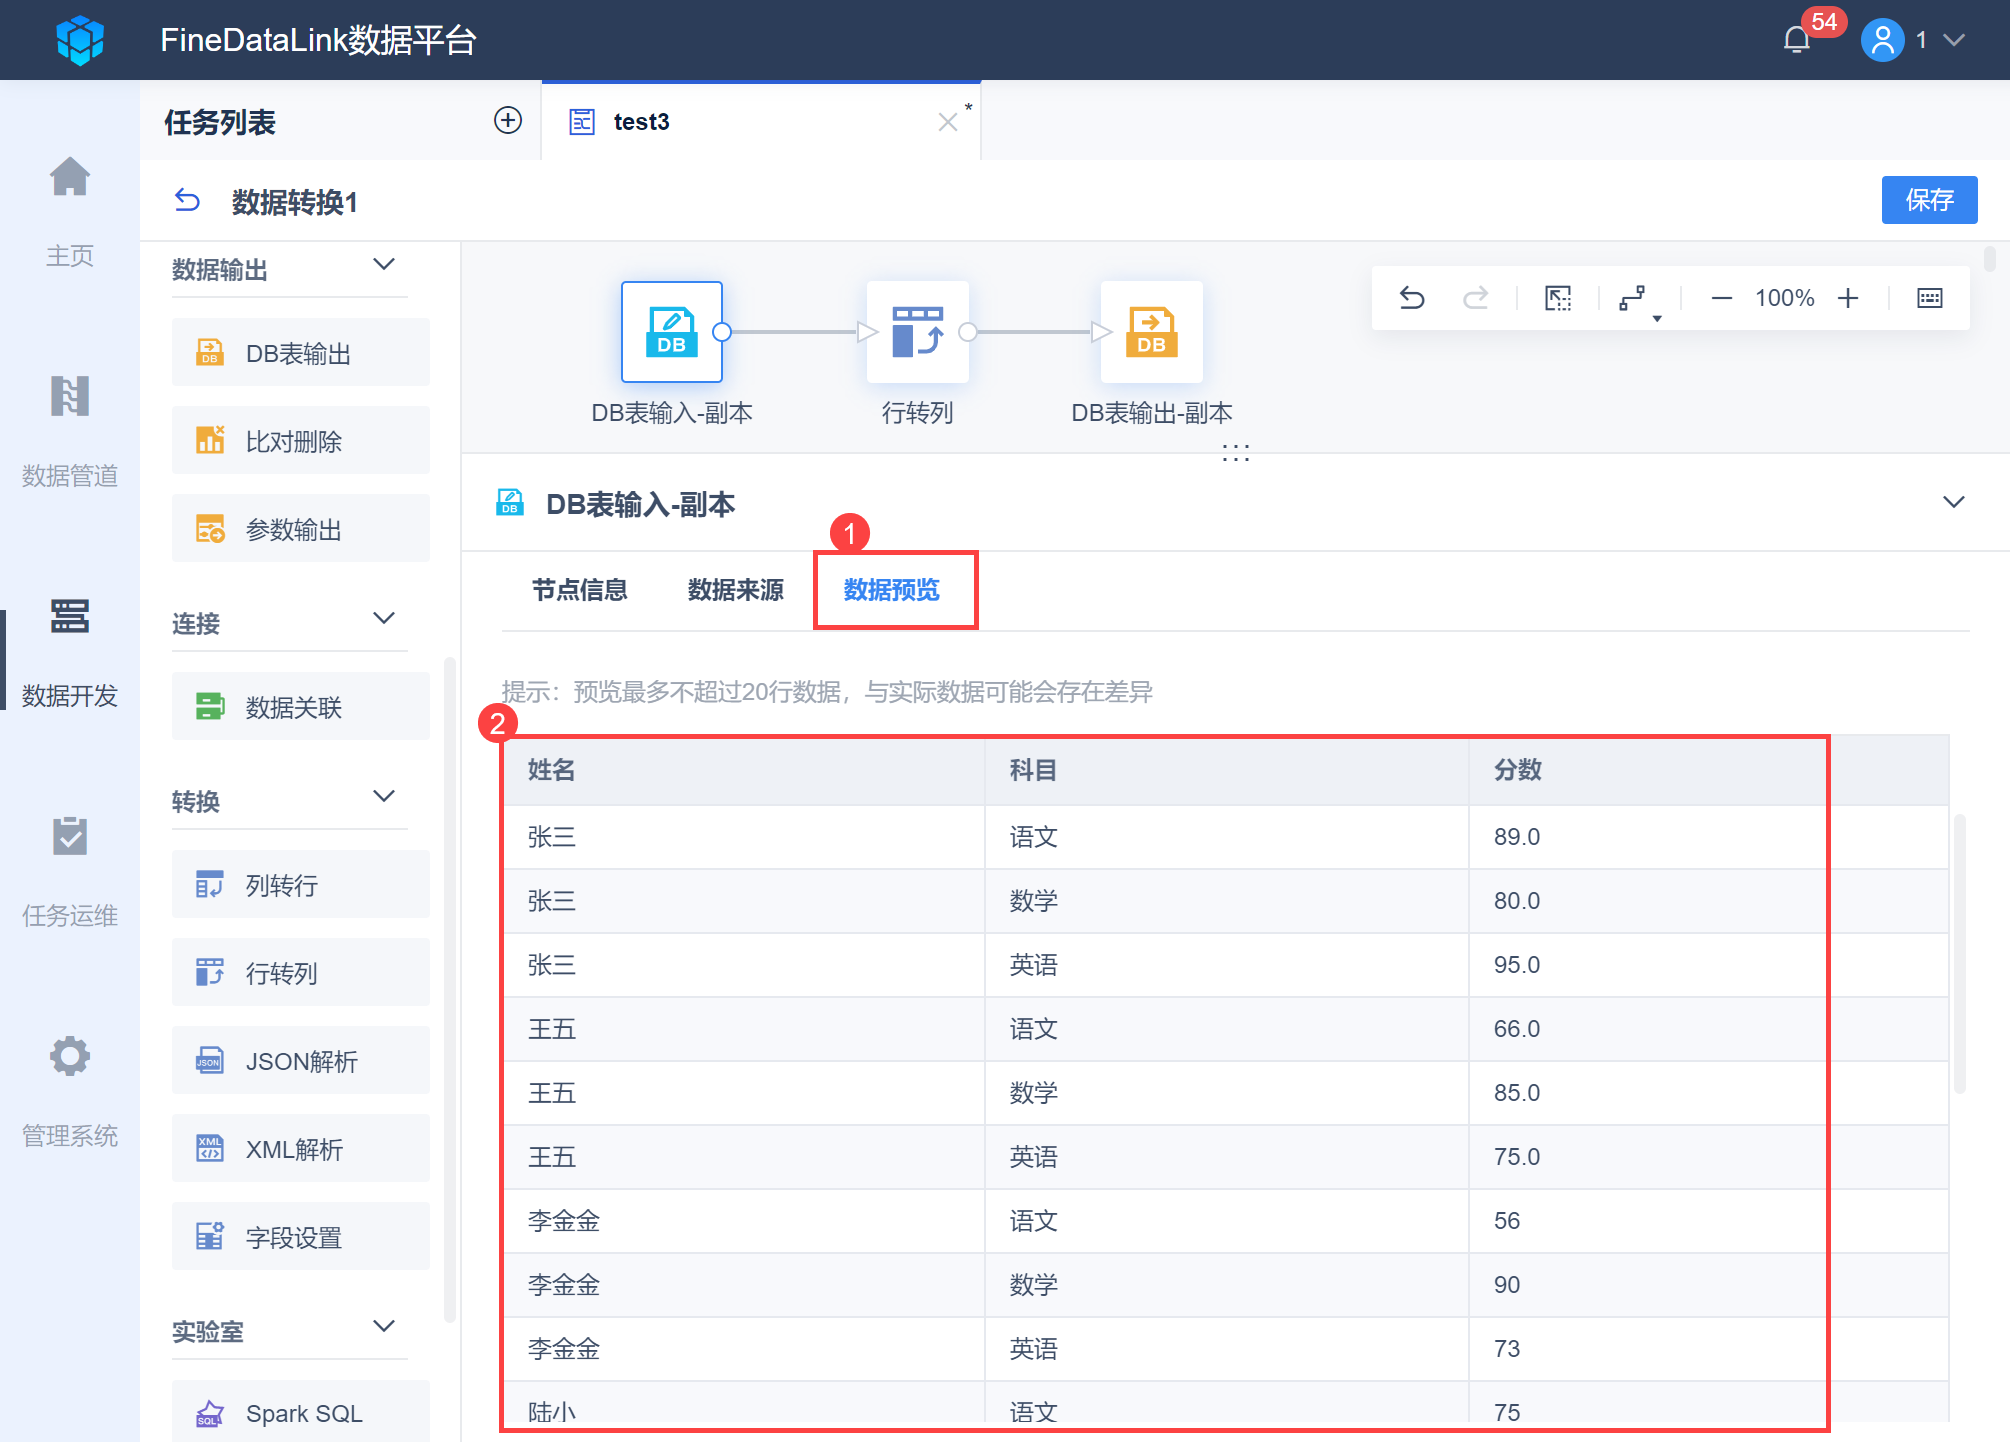Collapse the DB表输入-副本 detail panel
Image resolution: width=2010 pixels, height=1442 pixels.
(x=1953, y=502)
